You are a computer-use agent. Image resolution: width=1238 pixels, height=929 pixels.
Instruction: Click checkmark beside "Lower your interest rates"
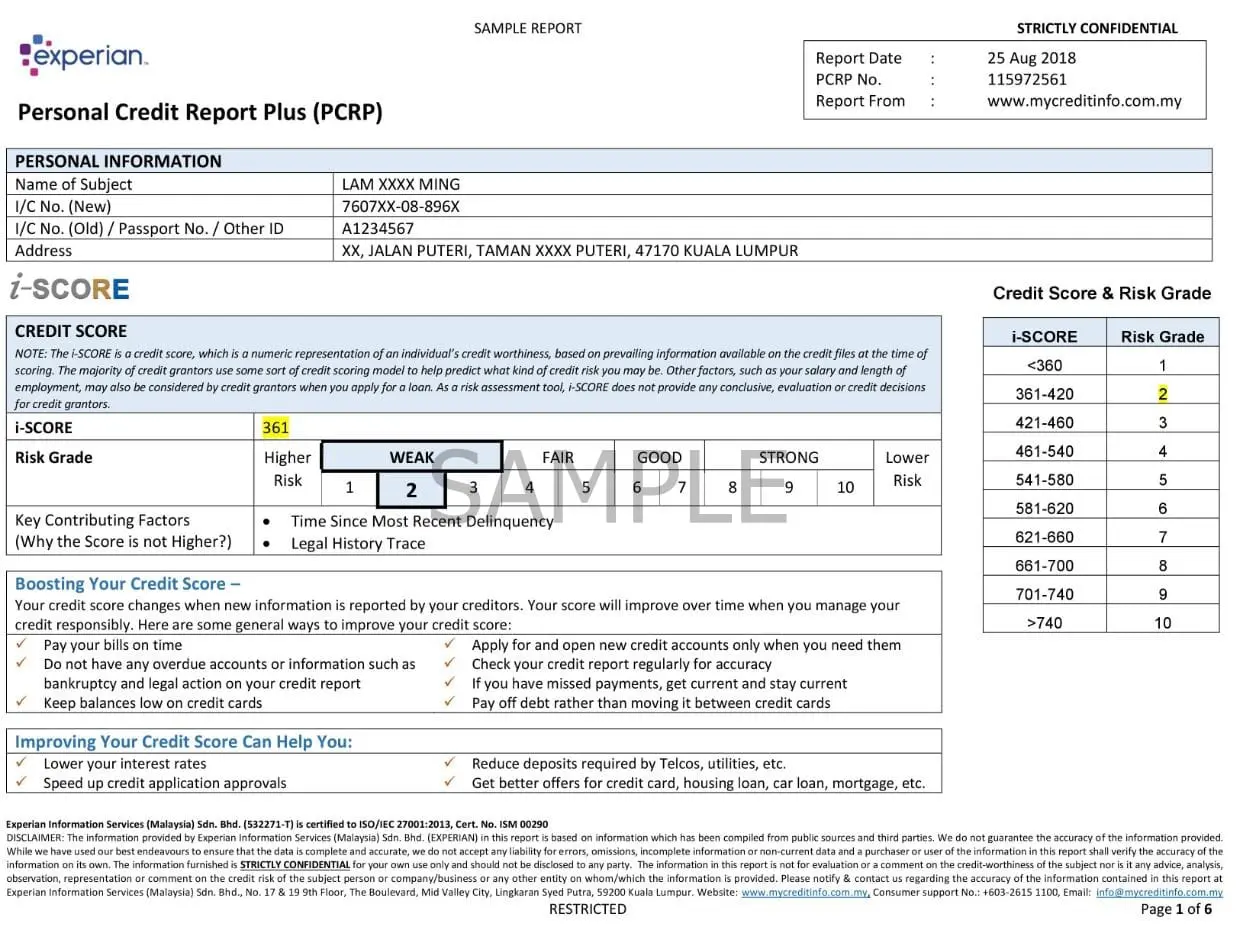22,763
